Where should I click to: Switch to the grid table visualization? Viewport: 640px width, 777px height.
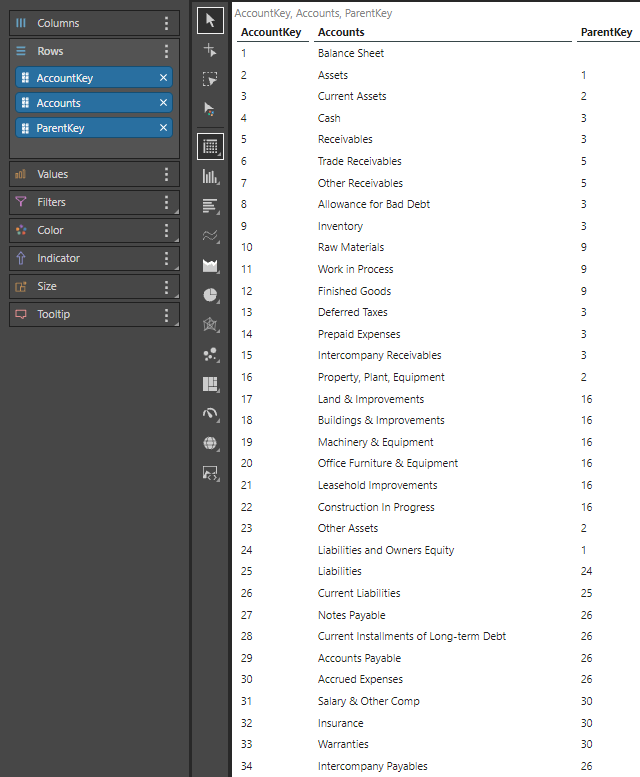coord(210,147)
